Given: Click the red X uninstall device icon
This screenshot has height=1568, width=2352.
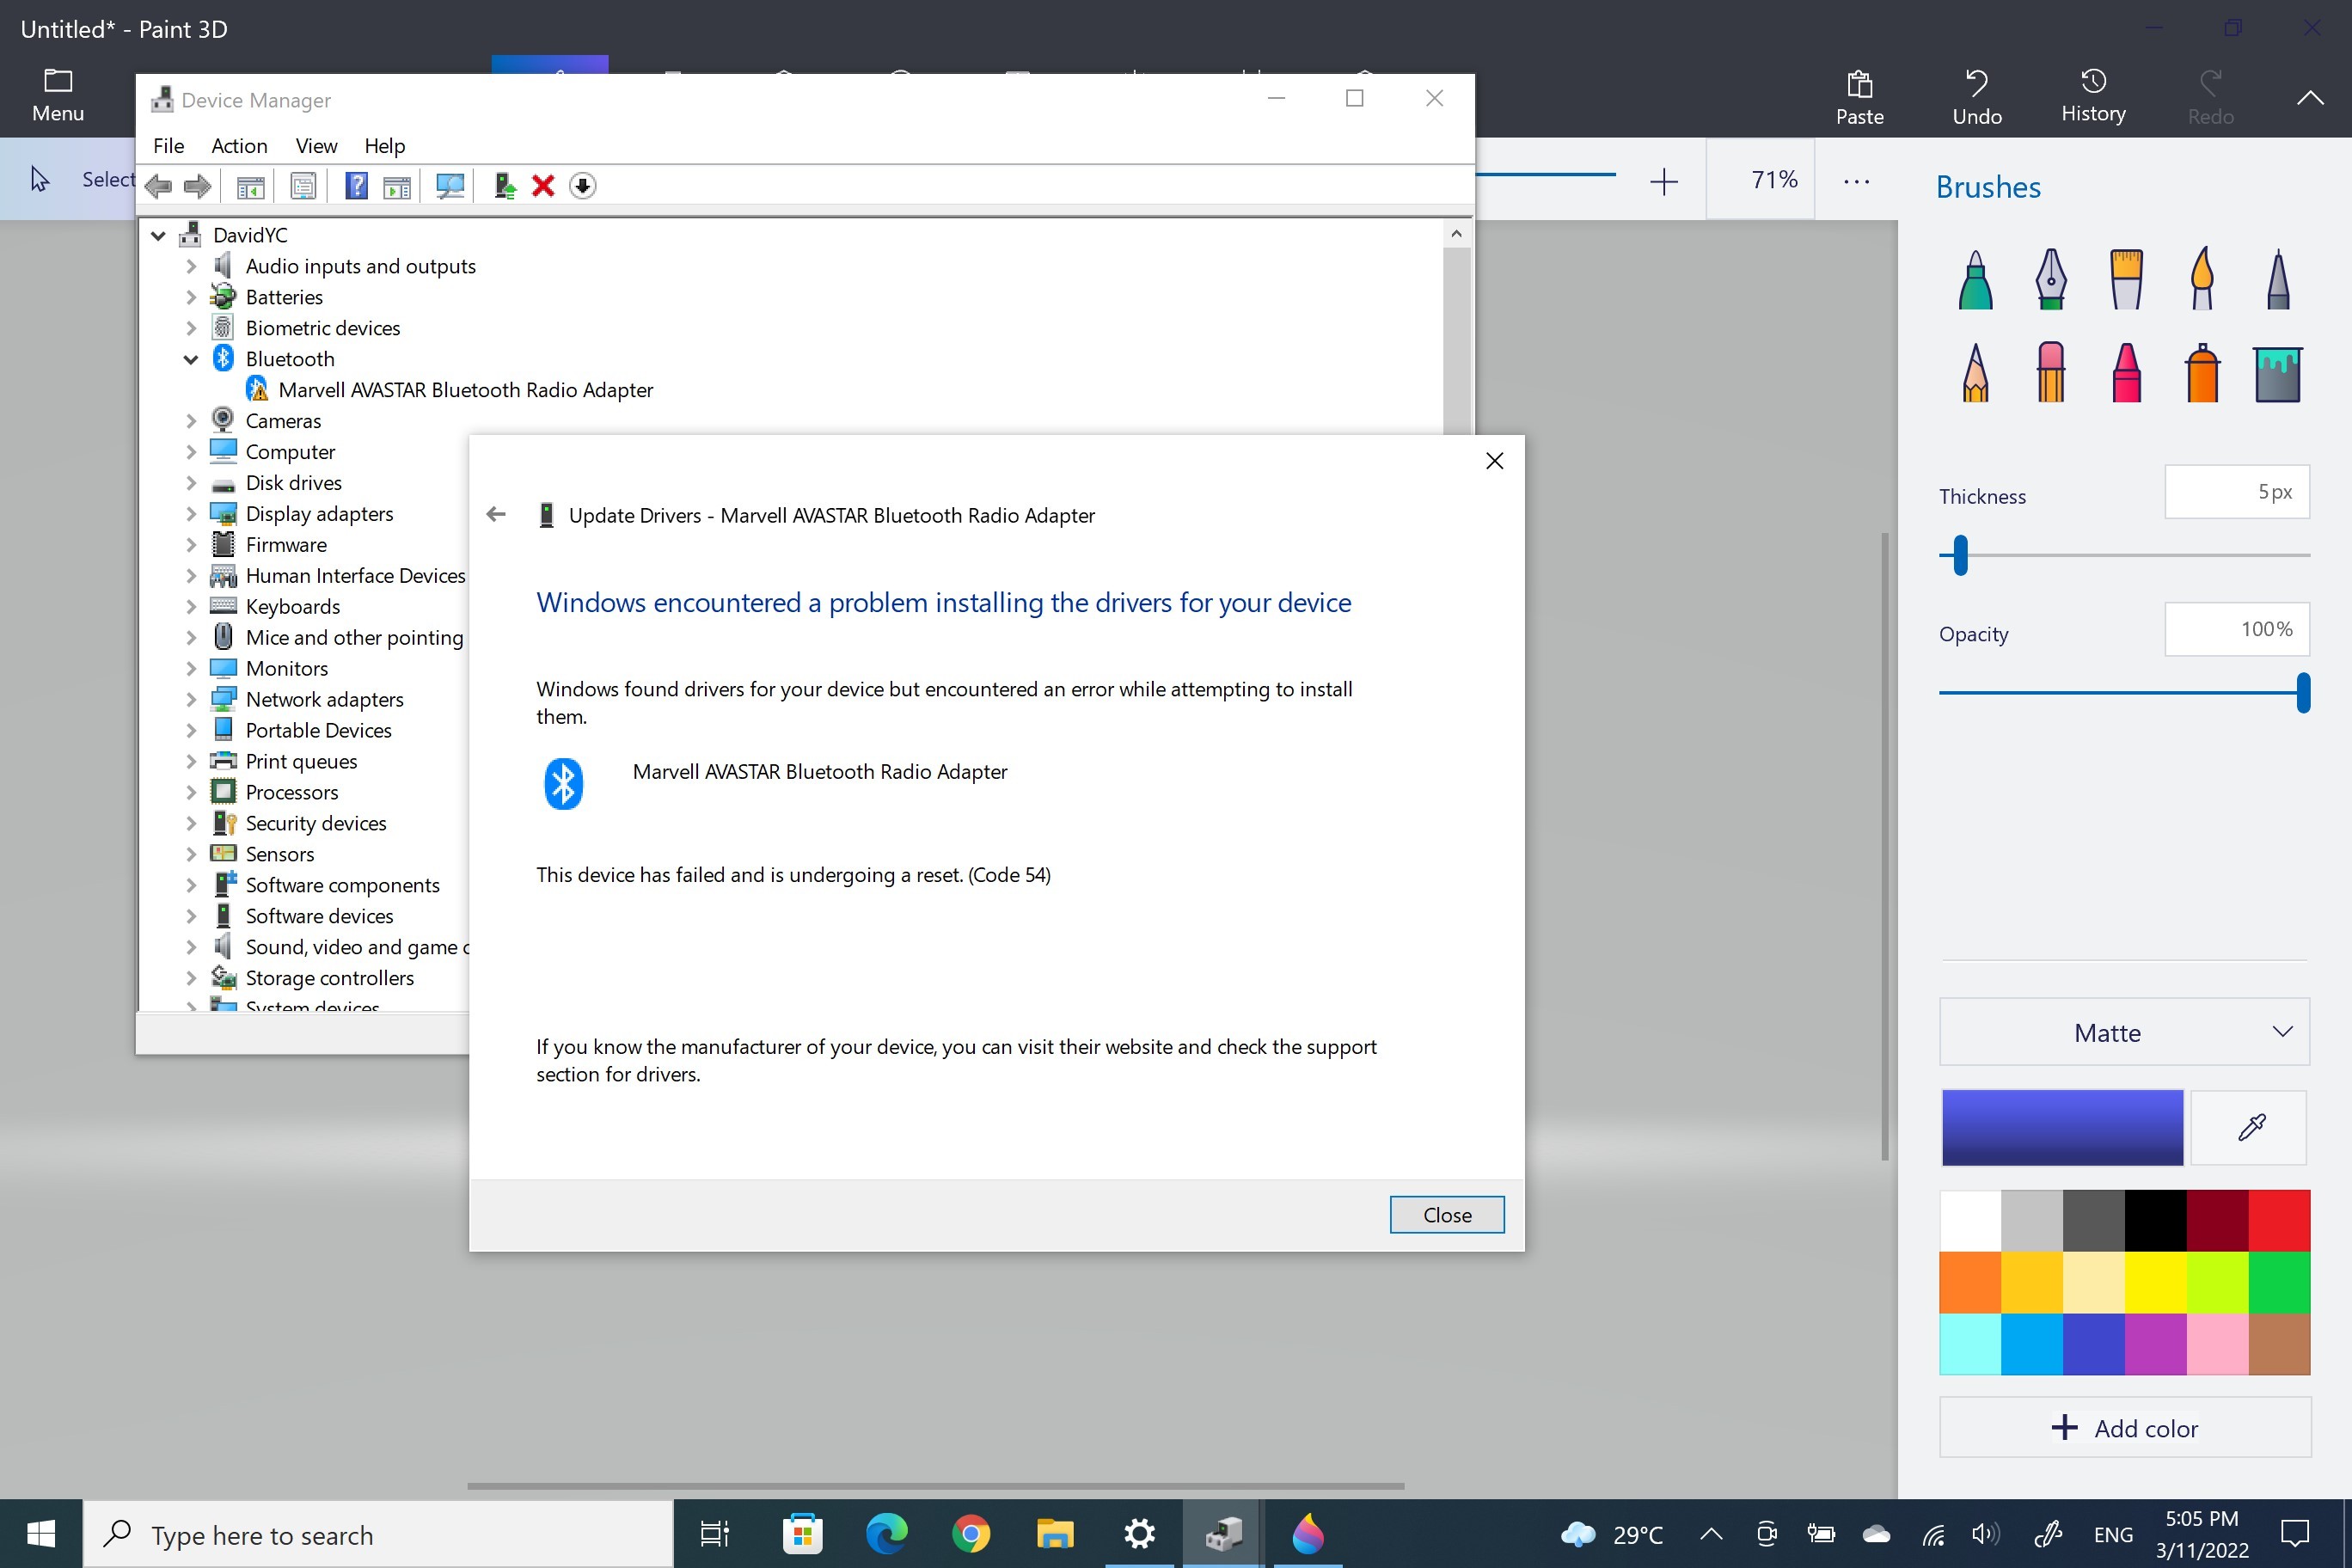Looking at the screenshot, I should click(x=543, y=186).
